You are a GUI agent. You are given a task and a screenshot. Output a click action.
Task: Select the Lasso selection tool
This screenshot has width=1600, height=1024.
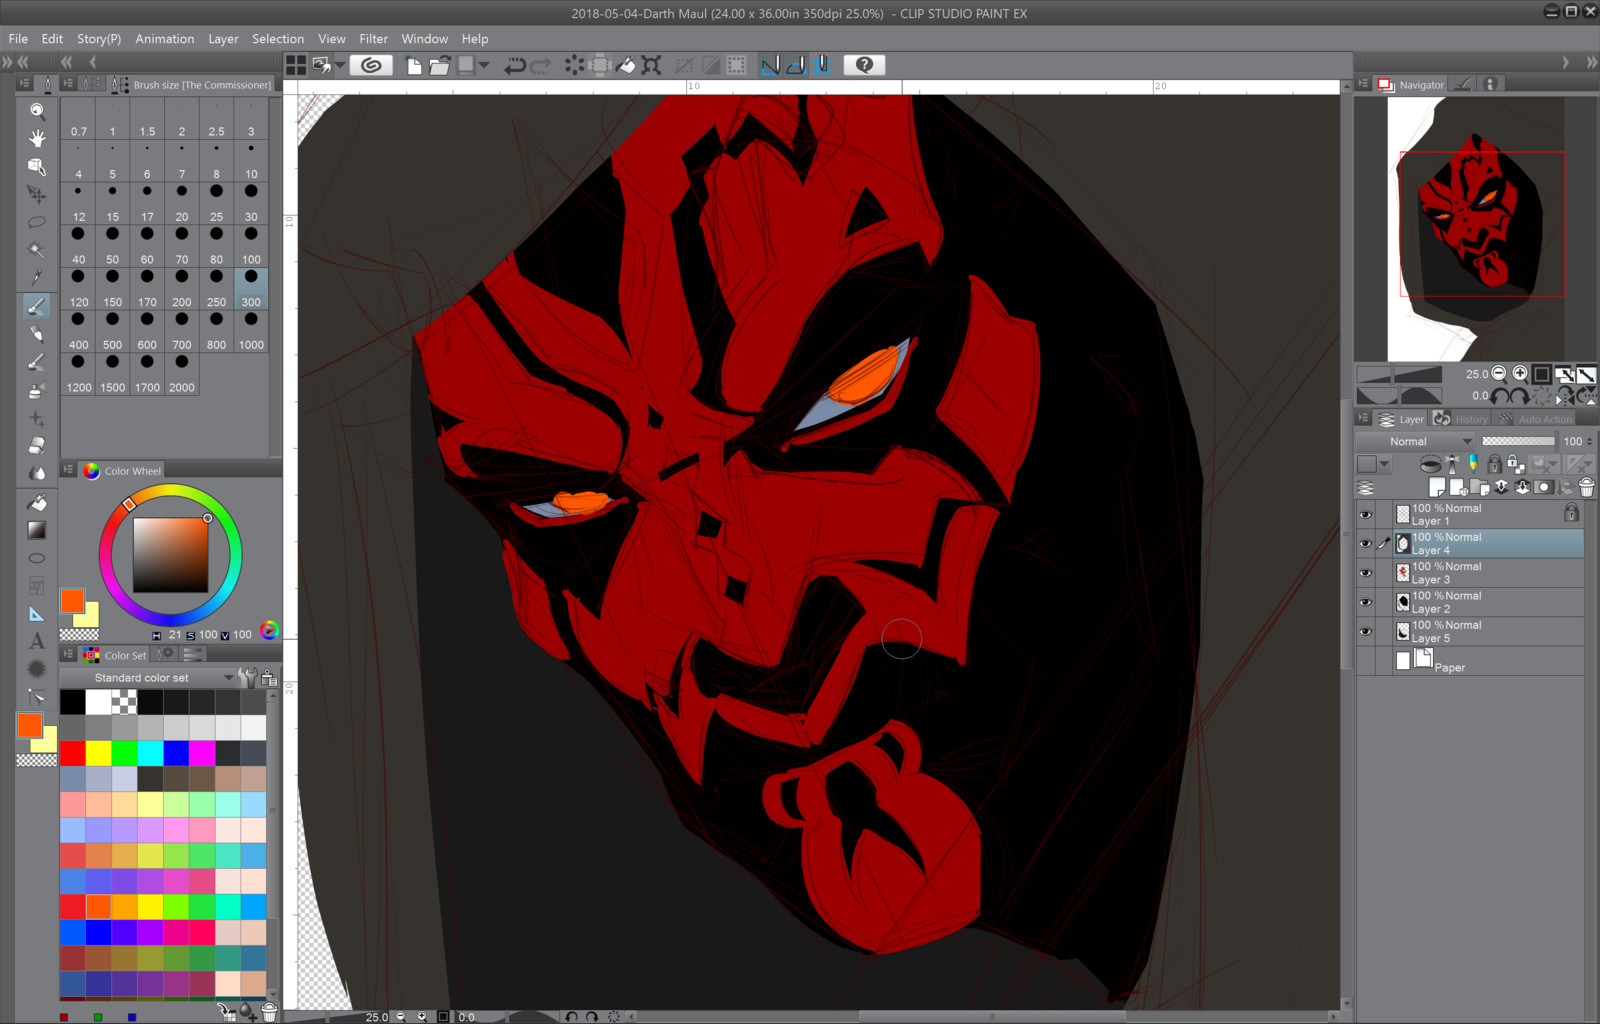(x=37, y=222)
